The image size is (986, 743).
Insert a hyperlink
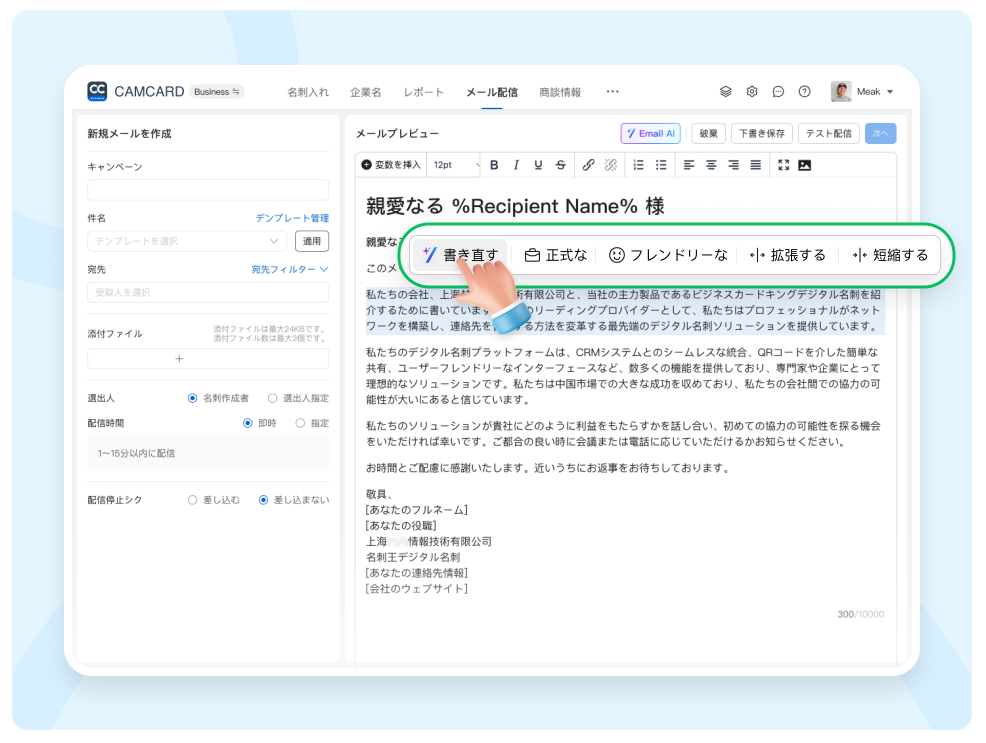tap(588, 165)
